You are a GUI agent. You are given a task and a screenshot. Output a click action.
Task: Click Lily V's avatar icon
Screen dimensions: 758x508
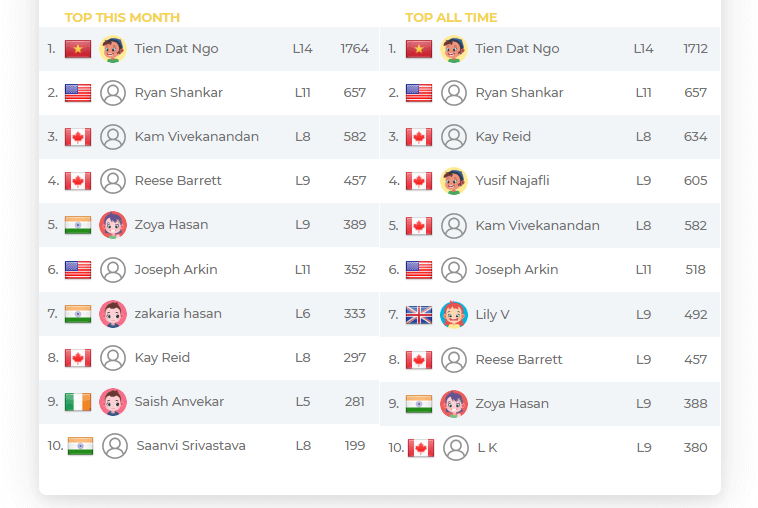click(453, 315)
